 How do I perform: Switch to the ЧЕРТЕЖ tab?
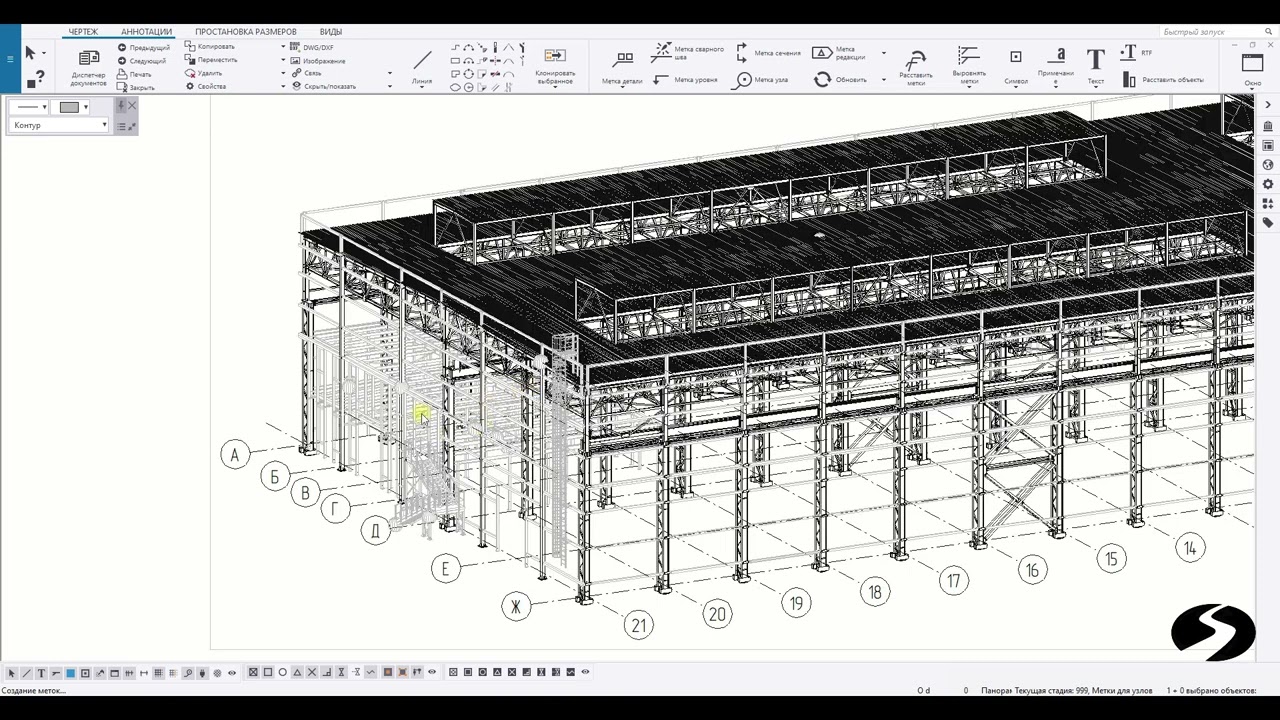[x=83, y=32]
